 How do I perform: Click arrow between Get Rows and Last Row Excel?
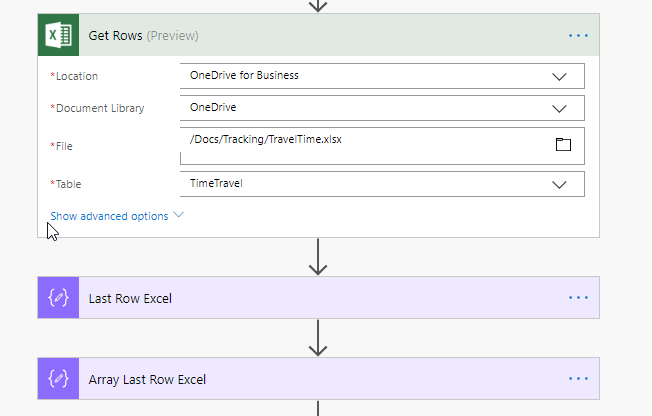click(x=318, y=257)
